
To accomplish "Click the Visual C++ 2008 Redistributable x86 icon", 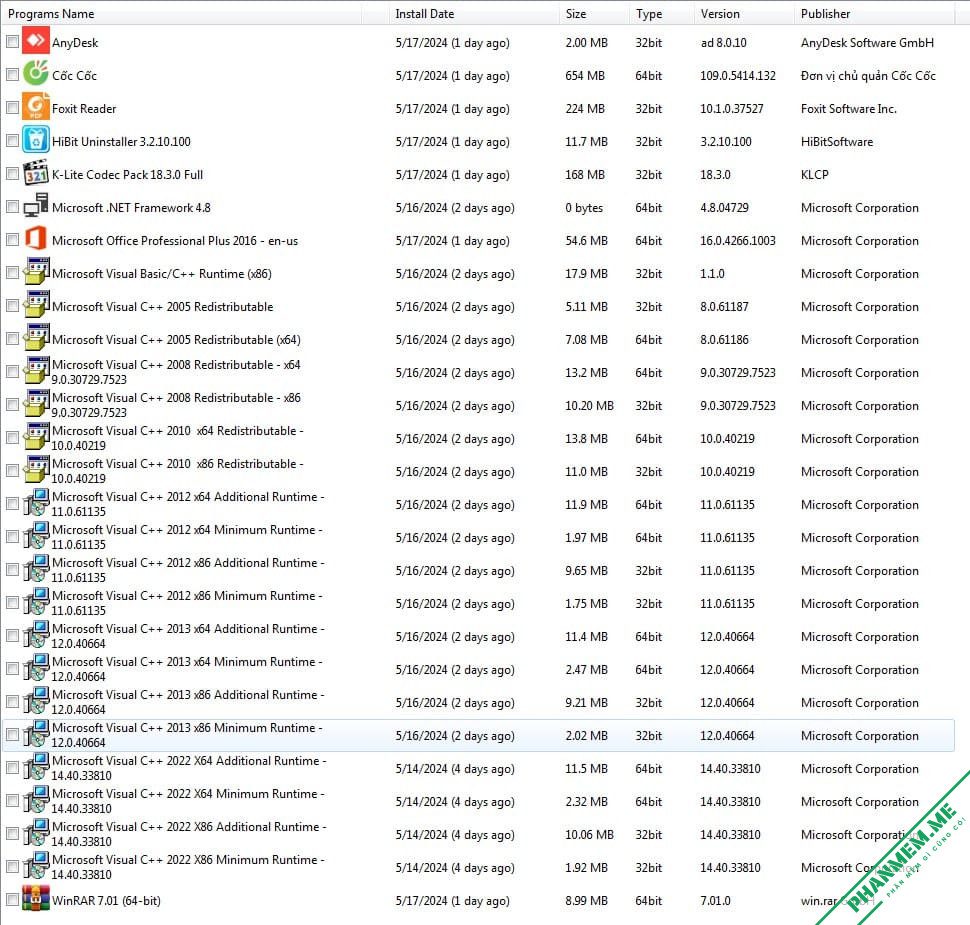I will 36,403.
